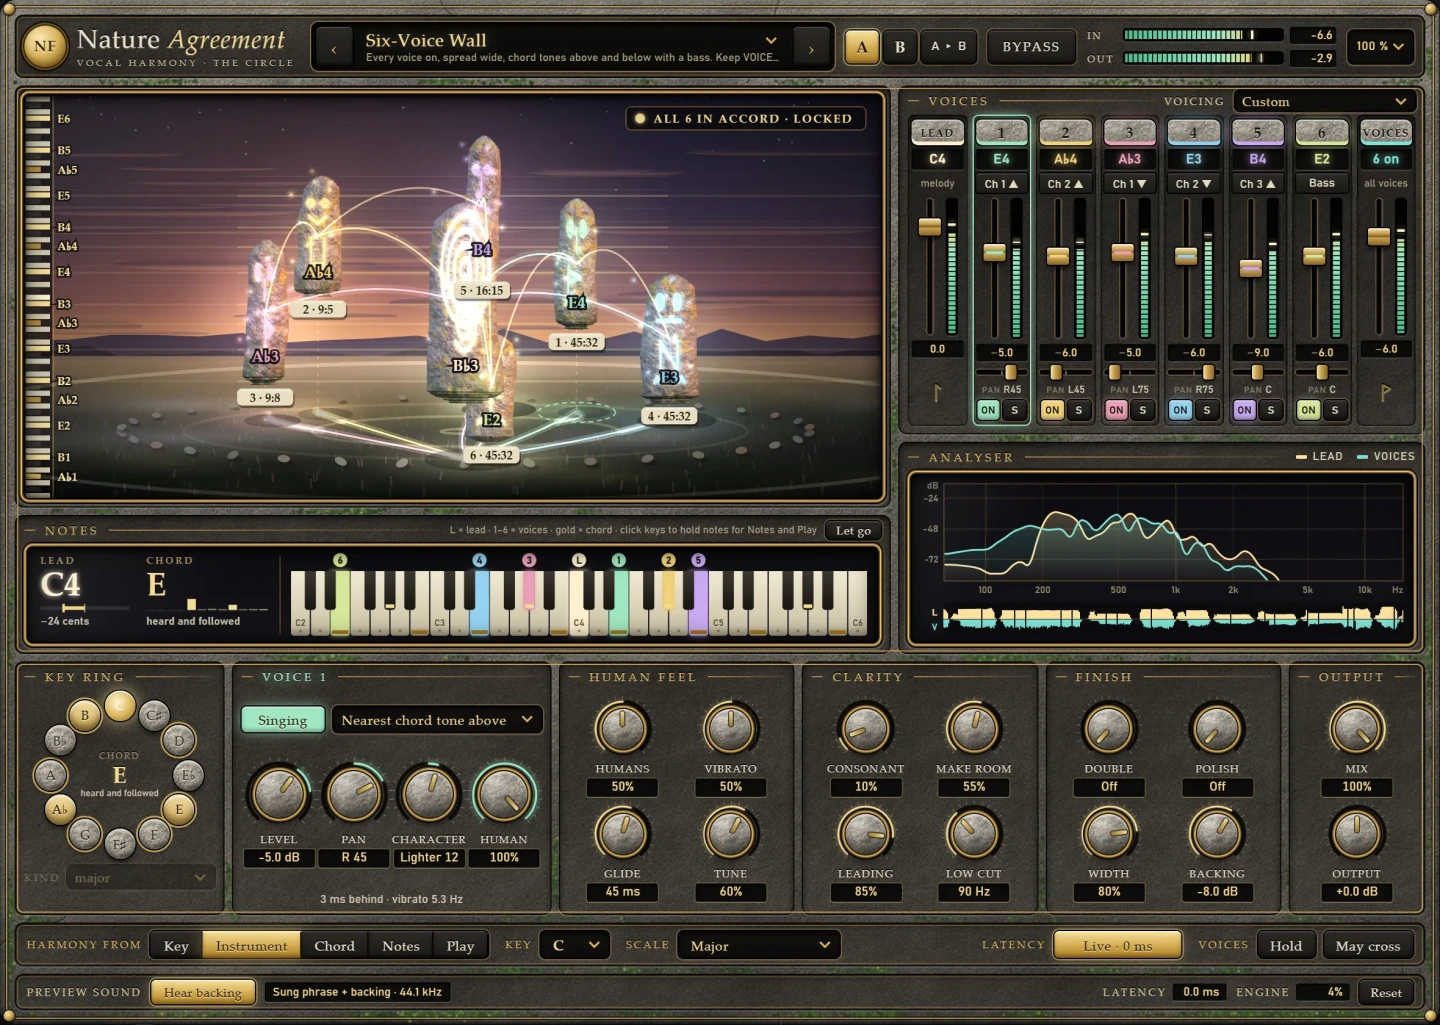Select the VOICES master channel tab

tap(1385, 132)
